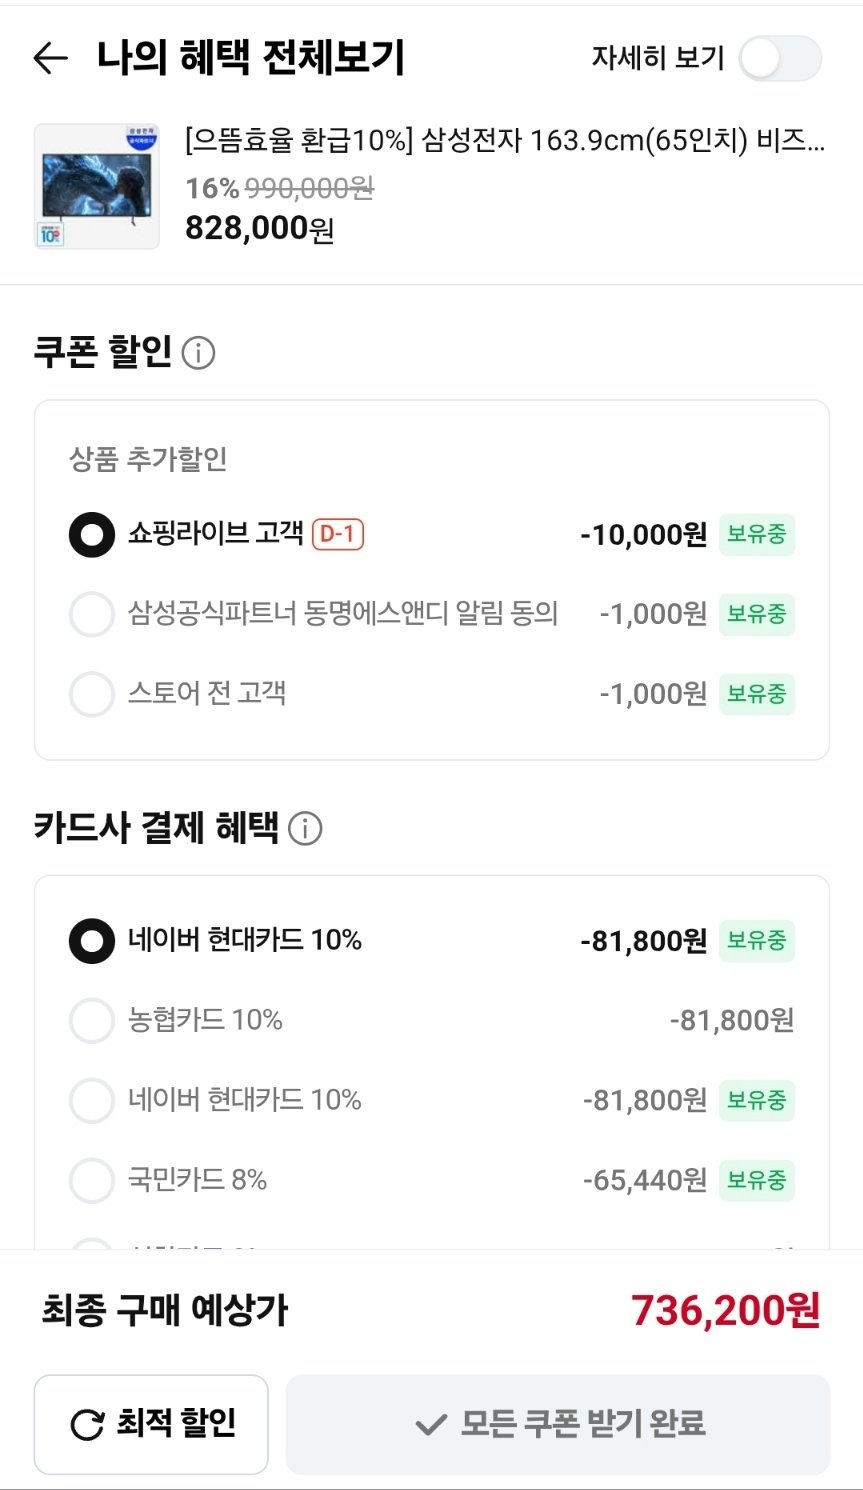Tap 보유중 badge next to 국민카드 8%
The width and height of the screenshot is (863, 1490).
tap(757, 1181)
